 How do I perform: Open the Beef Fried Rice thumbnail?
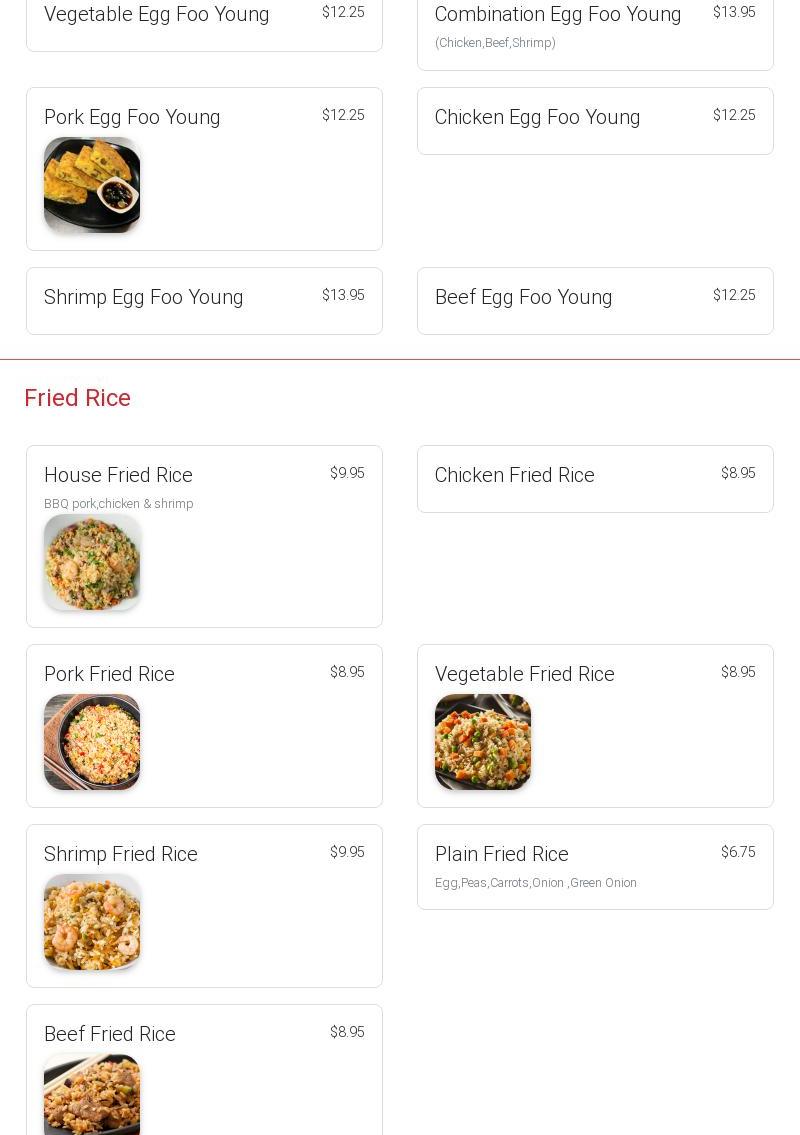[x=92, y=1095]
